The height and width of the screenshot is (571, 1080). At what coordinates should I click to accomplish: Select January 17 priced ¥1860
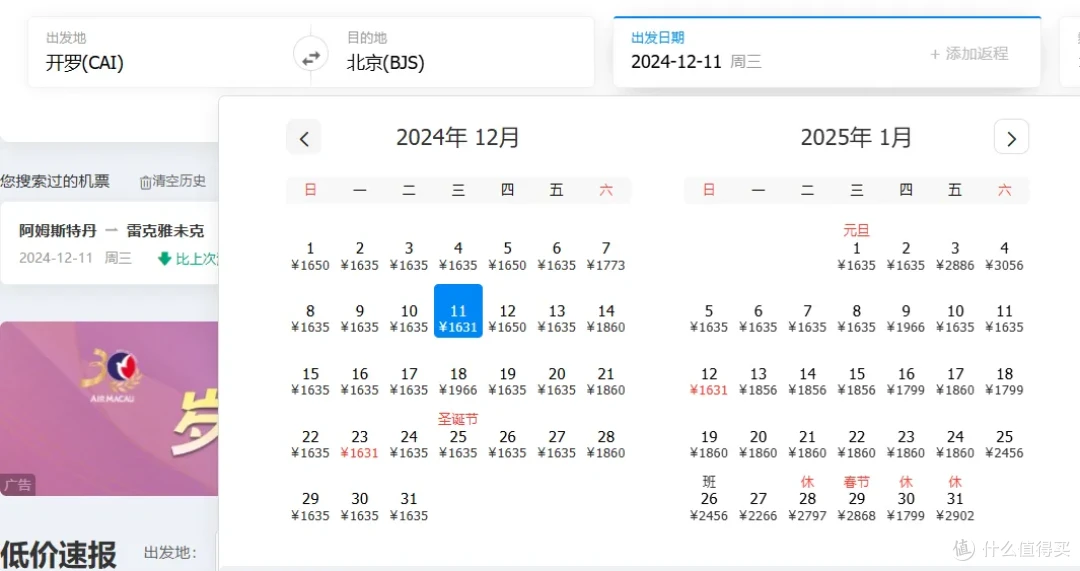(955, 382)
